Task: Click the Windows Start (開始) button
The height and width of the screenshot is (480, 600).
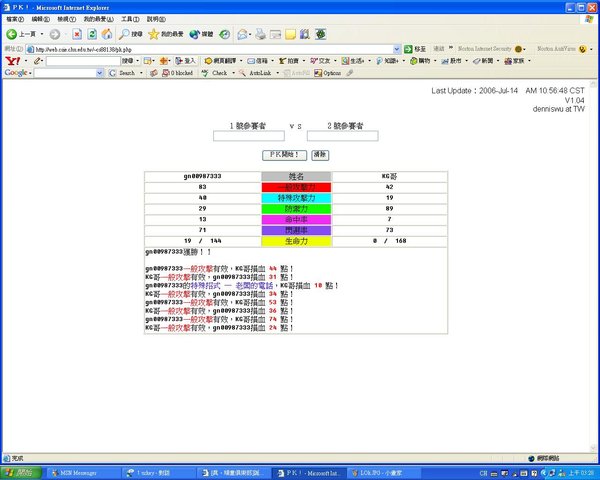Action: click(21, 473)
